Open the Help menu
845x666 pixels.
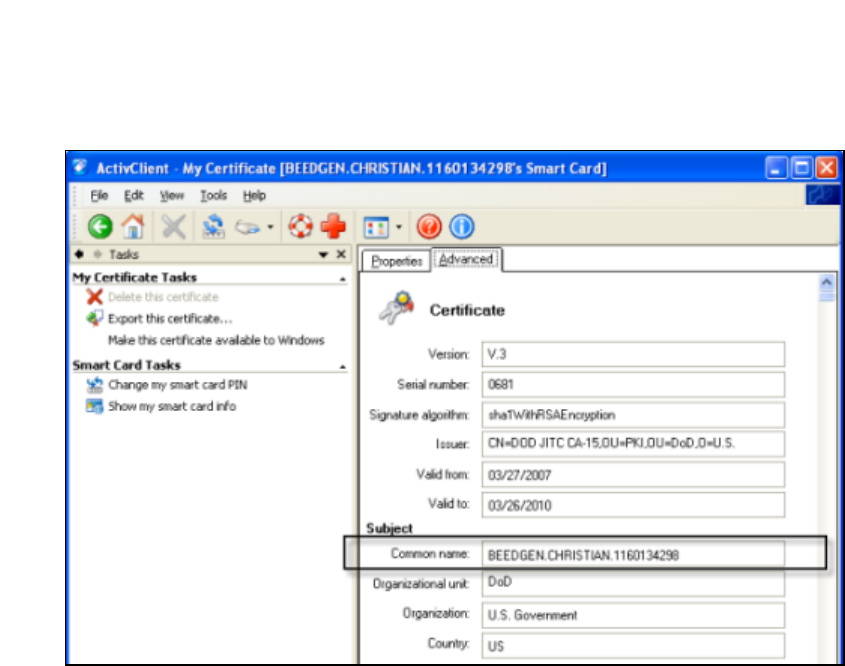(x=254, y=196)
